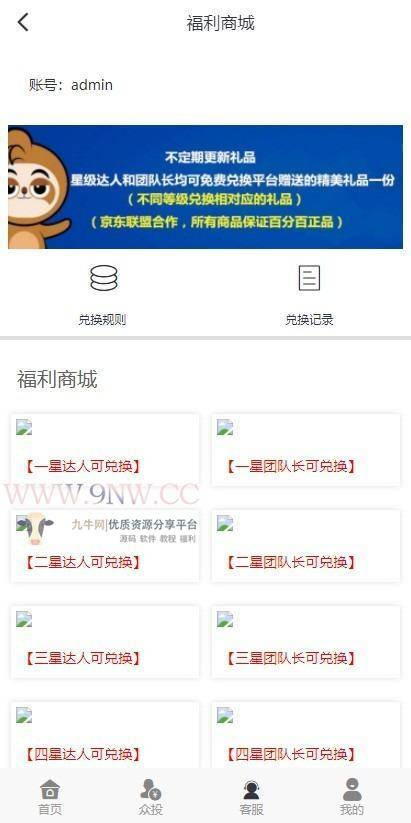Open 兑换记录 document icon
The width and height of the screenshot is (411, 823).
tap(309, 278)
